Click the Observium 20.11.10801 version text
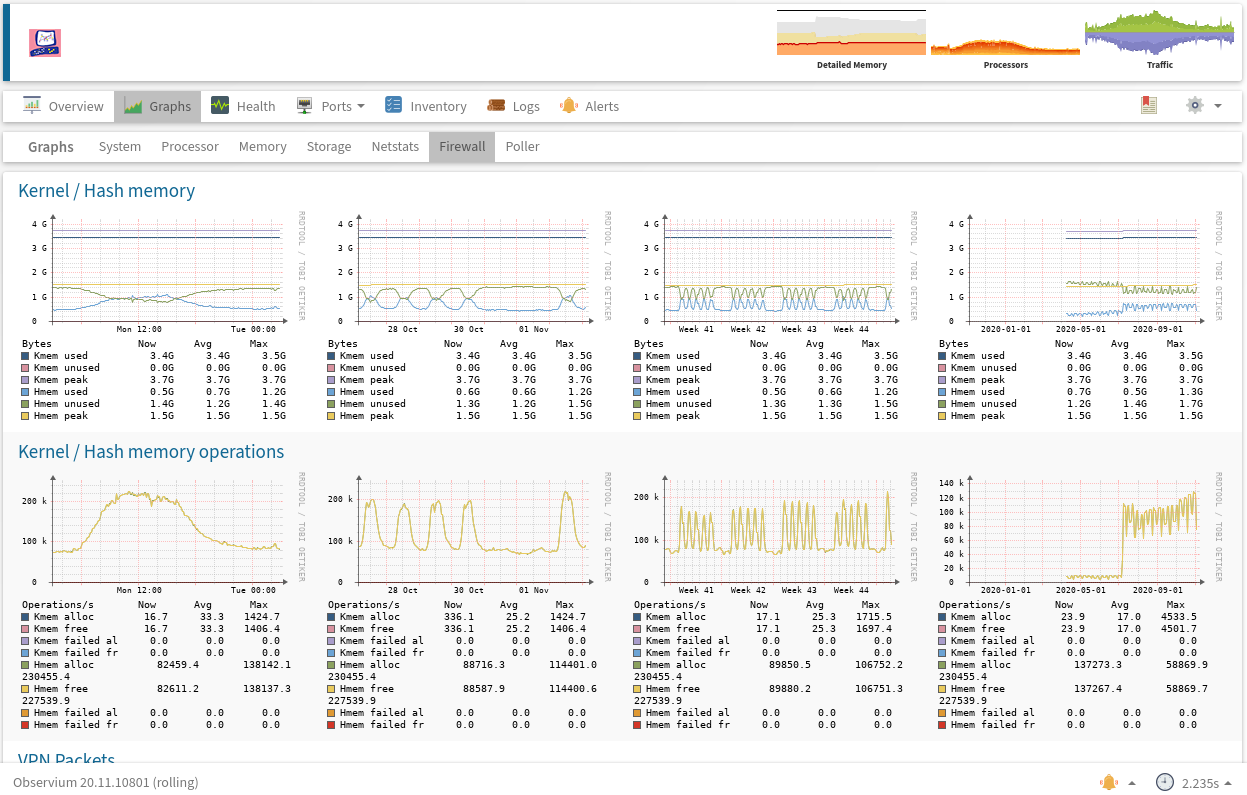 point(106,782)
